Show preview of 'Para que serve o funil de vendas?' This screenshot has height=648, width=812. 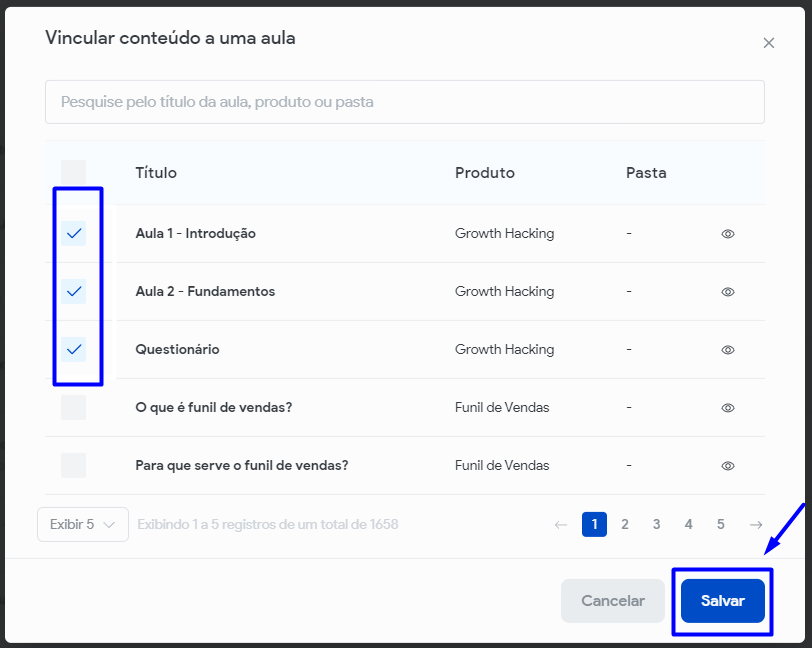pos(728,466)
